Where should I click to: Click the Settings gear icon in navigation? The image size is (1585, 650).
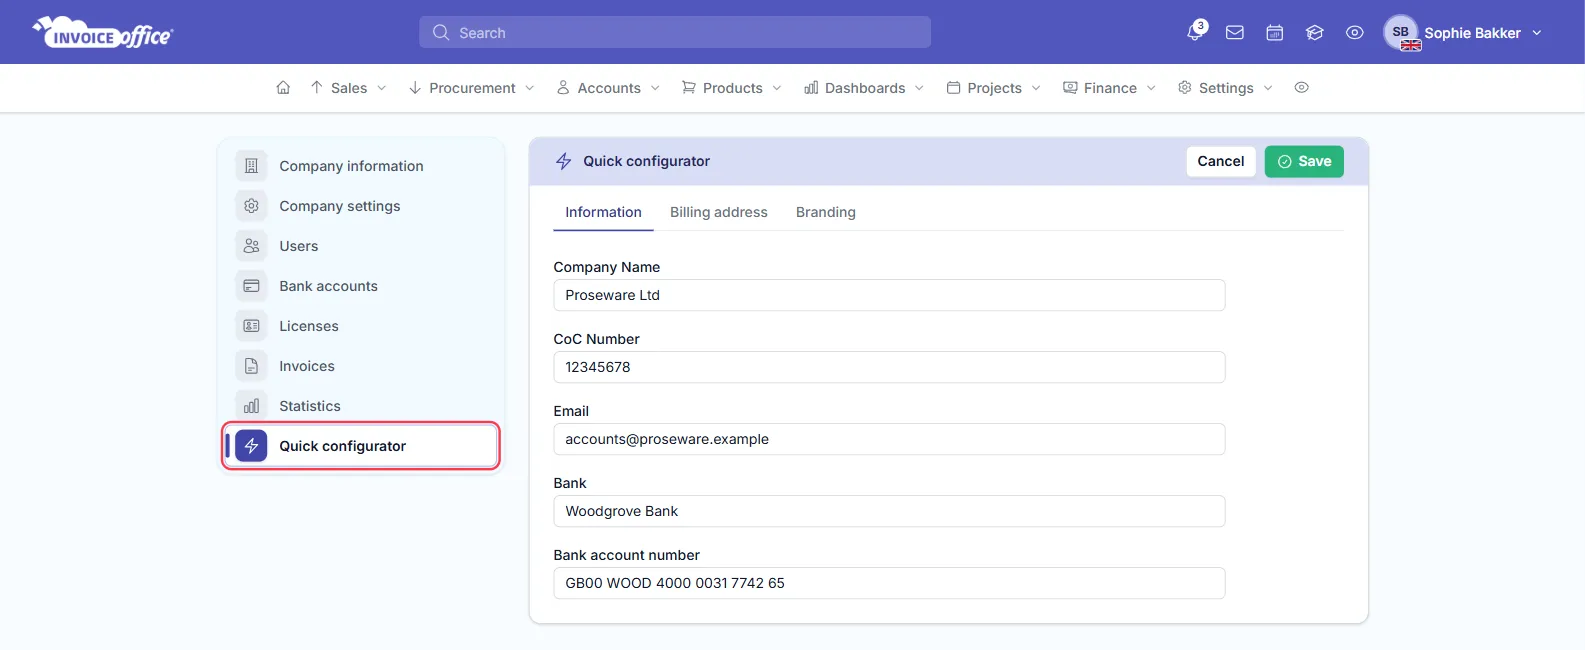tap(1185, 88)
